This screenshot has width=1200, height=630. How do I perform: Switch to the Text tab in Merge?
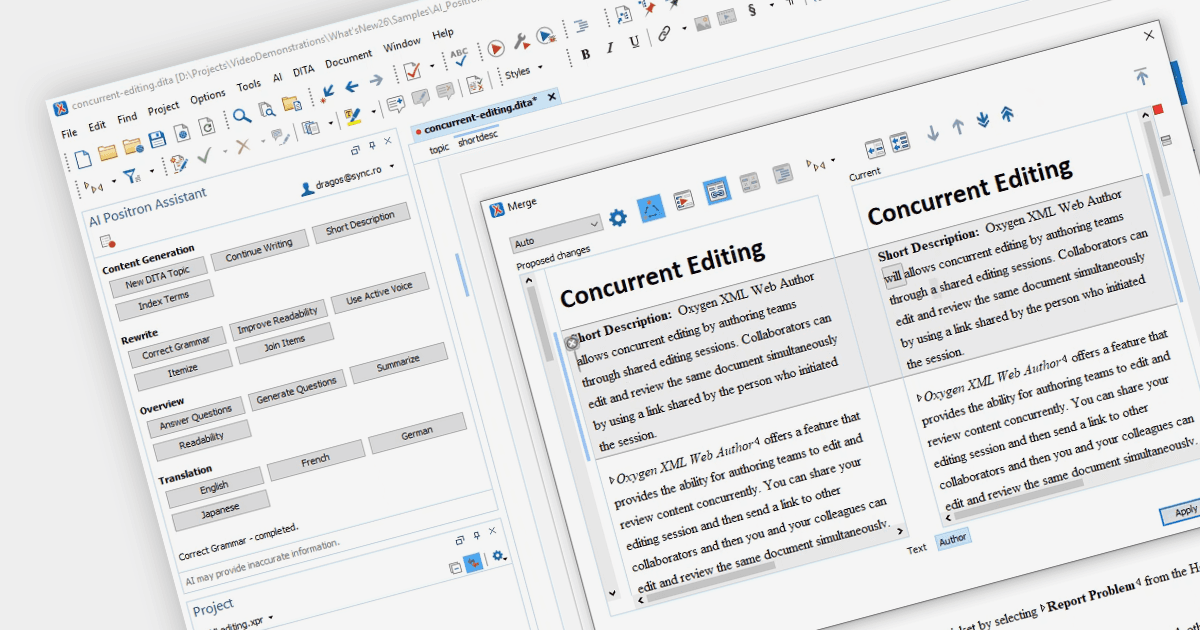(x=917, y=549)
